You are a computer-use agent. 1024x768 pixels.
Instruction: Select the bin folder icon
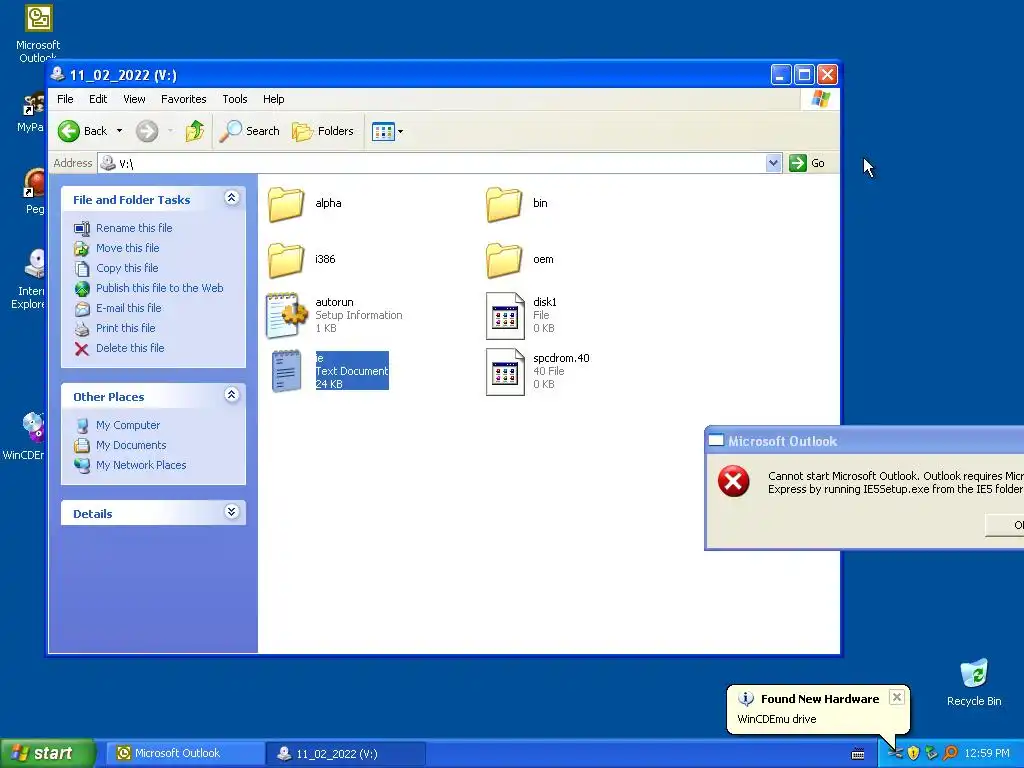(x=504, y=204)
